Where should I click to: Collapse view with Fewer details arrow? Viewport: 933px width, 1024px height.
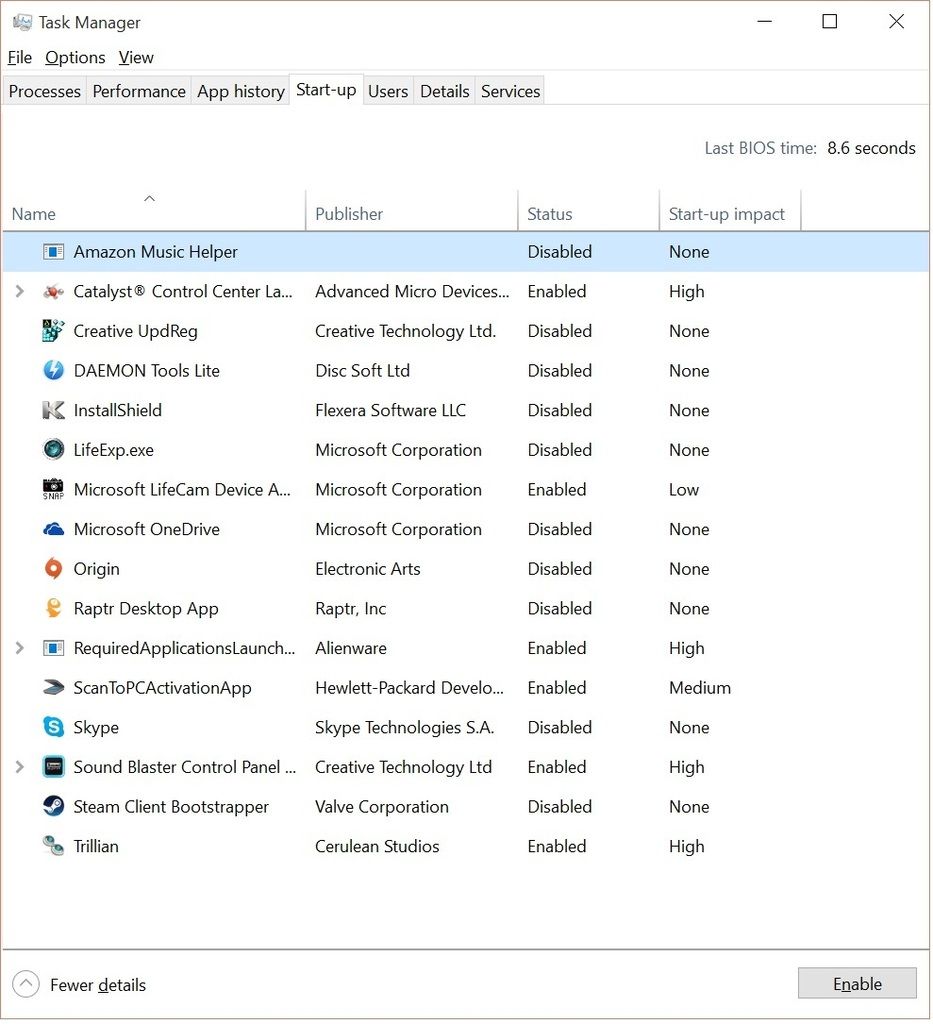click(x=26, y=985)
